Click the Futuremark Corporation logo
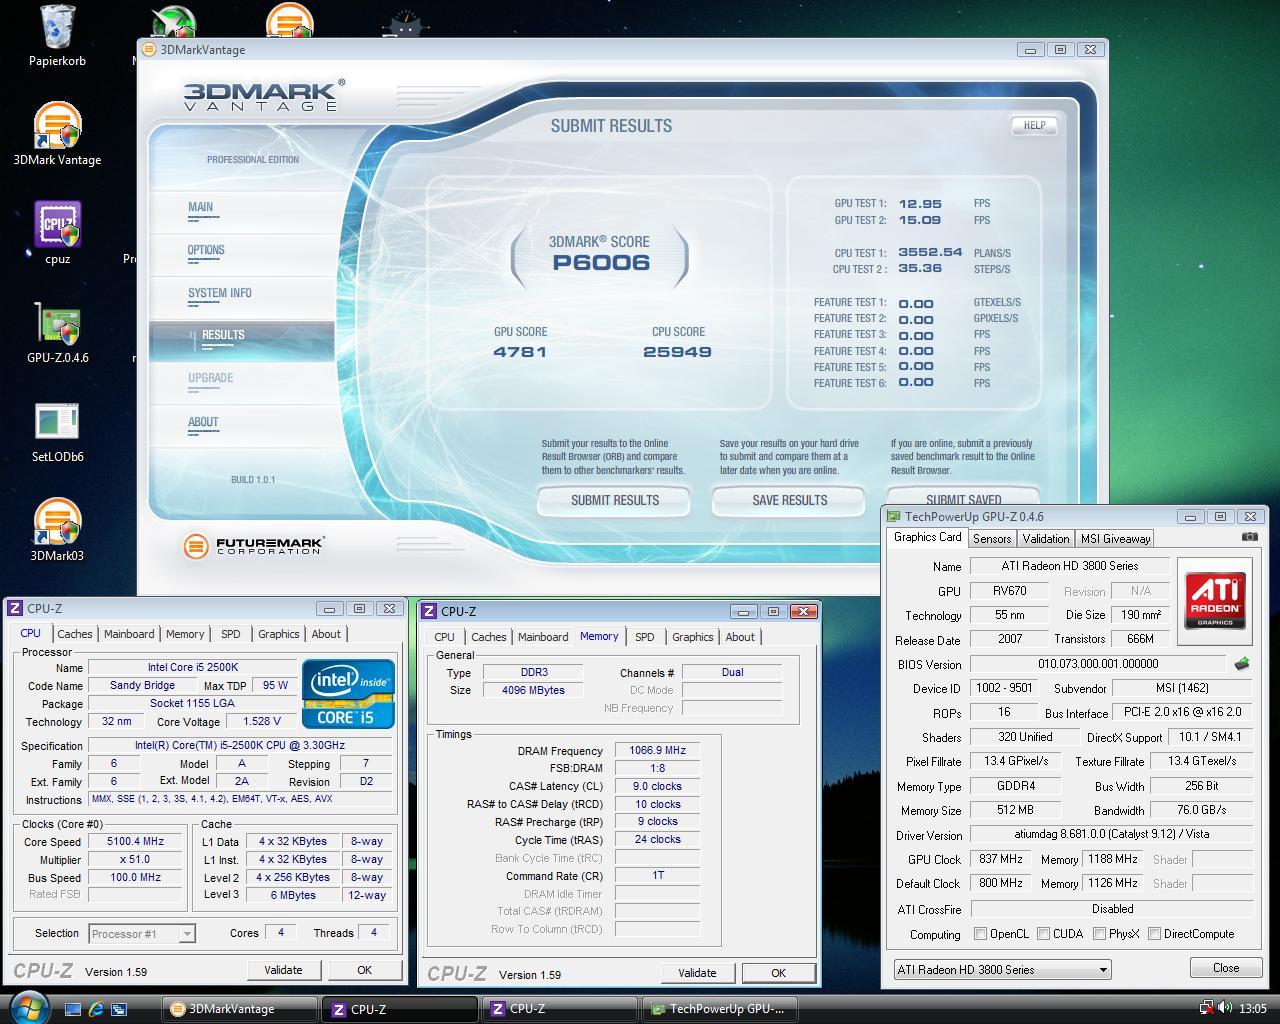The width and height of the screenshot is (1280, 1024). pos(254,546)
